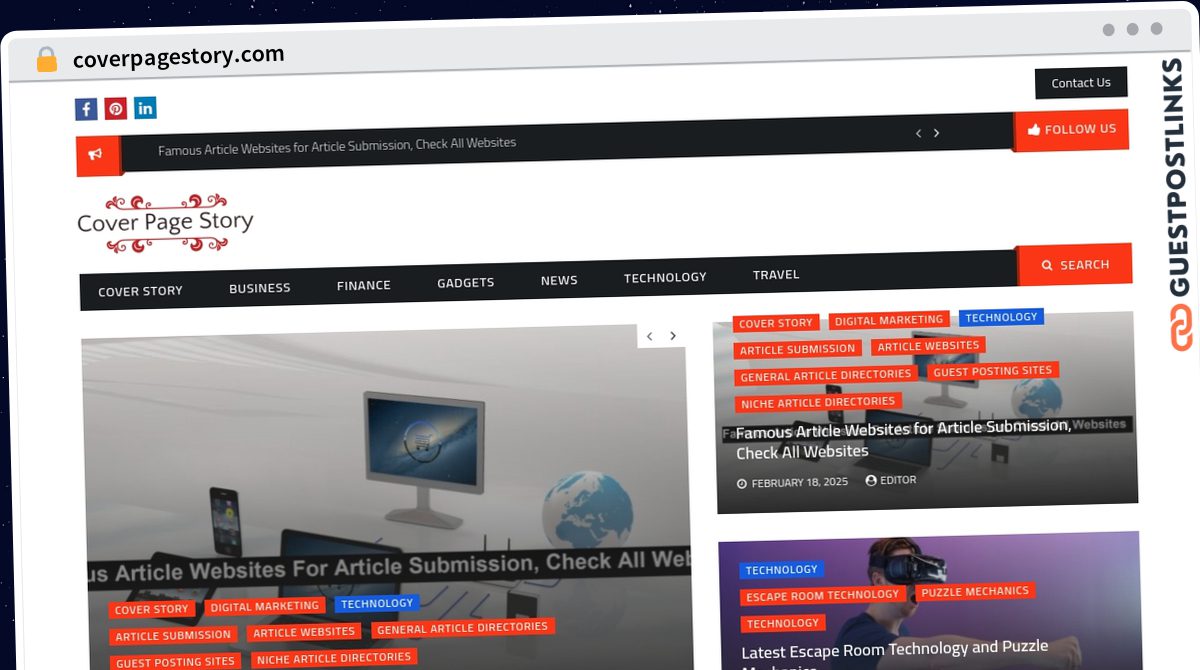The image size is (1200, 670).
Task: Click the Search button label
Action: tap(1085, 265)
